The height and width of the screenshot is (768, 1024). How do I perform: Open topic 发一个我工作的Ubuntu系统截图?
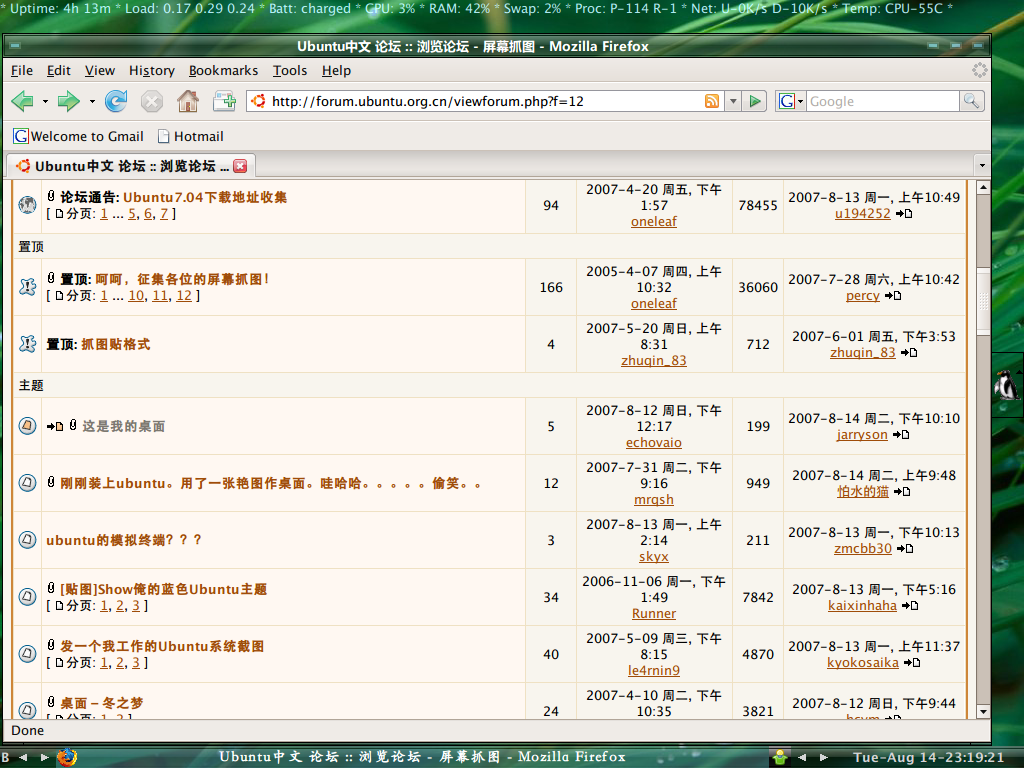pos(162,646)
